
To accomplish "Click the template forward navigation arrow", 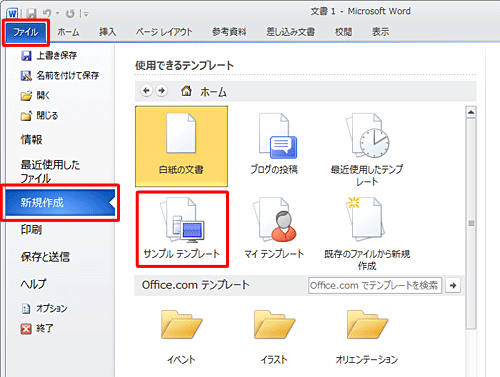I will pyautogui.click(x=162, y=91).
